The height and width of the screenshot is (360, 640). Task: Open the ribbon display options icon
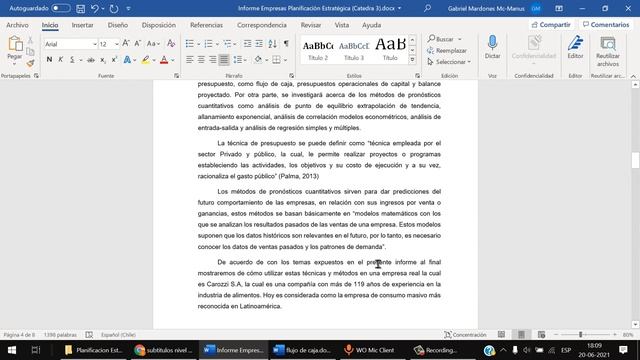[559, 8]
